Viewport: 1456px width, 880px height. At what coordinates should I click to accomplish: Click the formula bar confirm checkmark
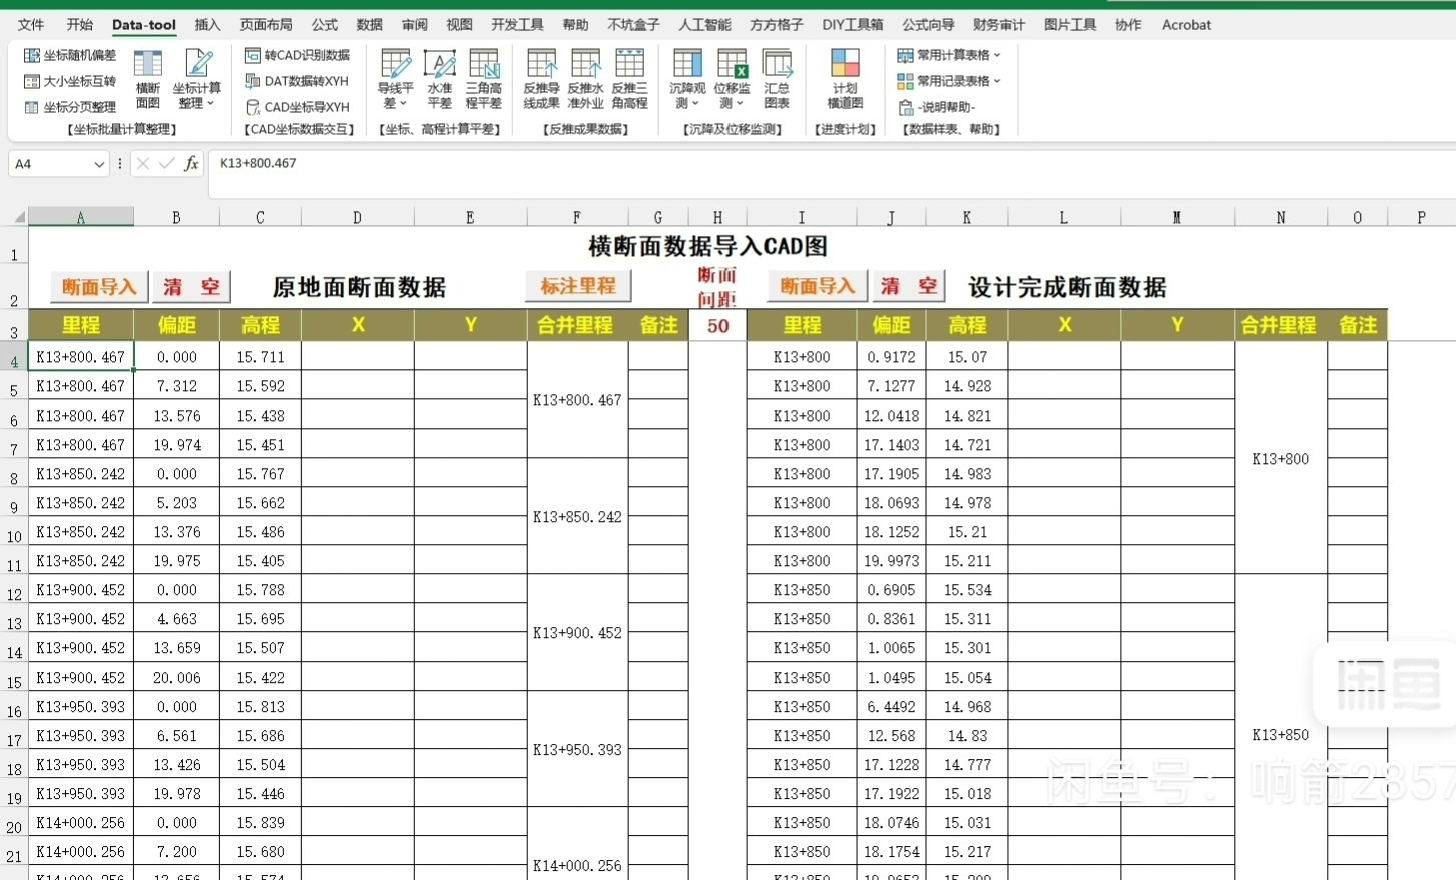pyautogui.click(x=166, y=164)
